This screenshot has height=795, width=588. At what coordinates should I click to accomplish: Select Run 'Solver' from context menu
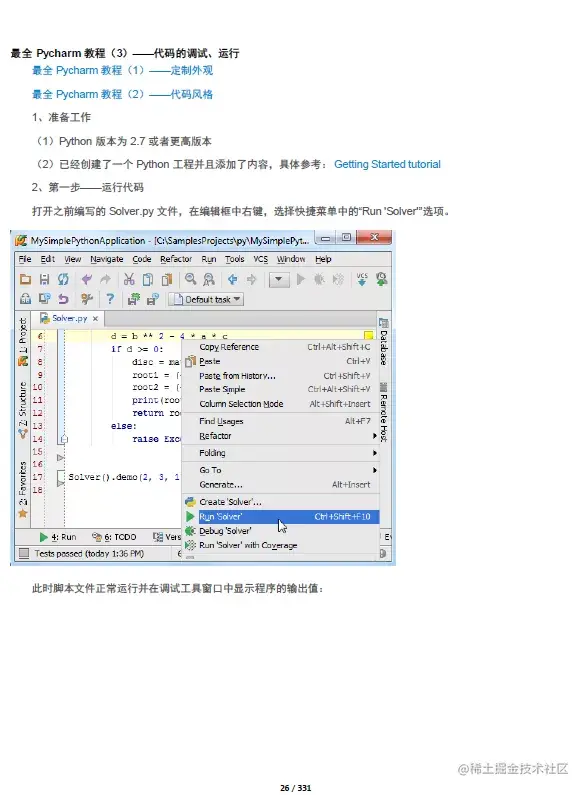[281, 517]
